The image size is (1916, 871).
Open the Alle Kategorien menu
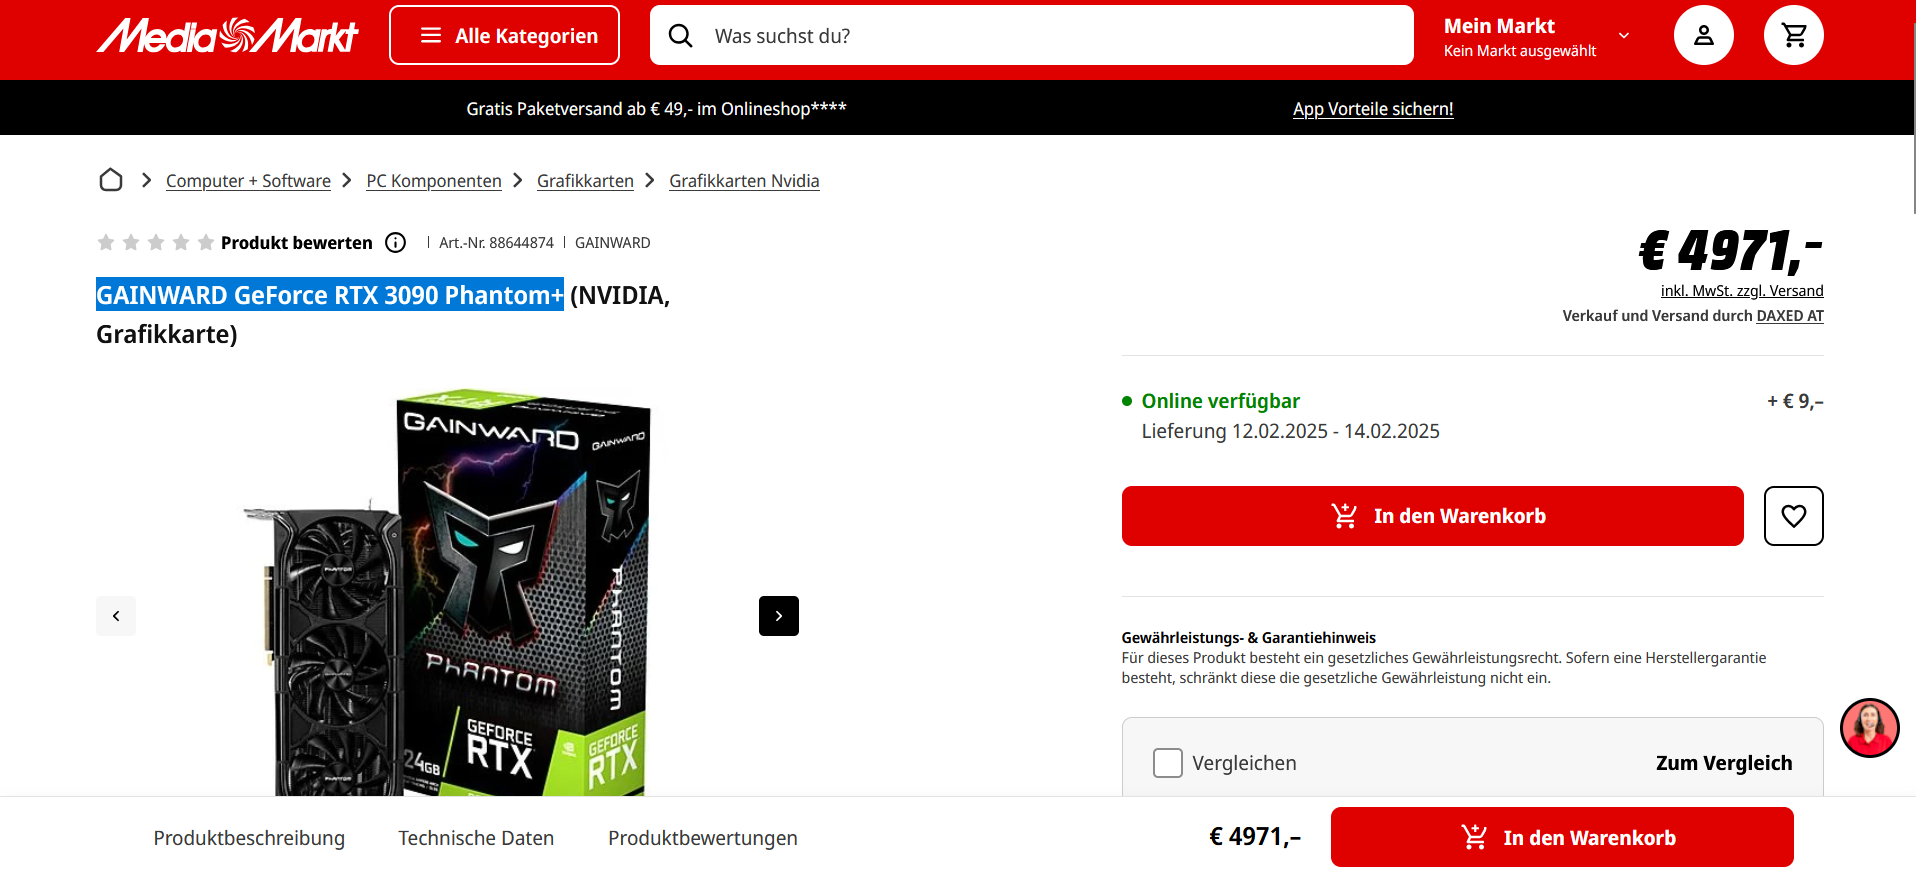tap(504, 36)
